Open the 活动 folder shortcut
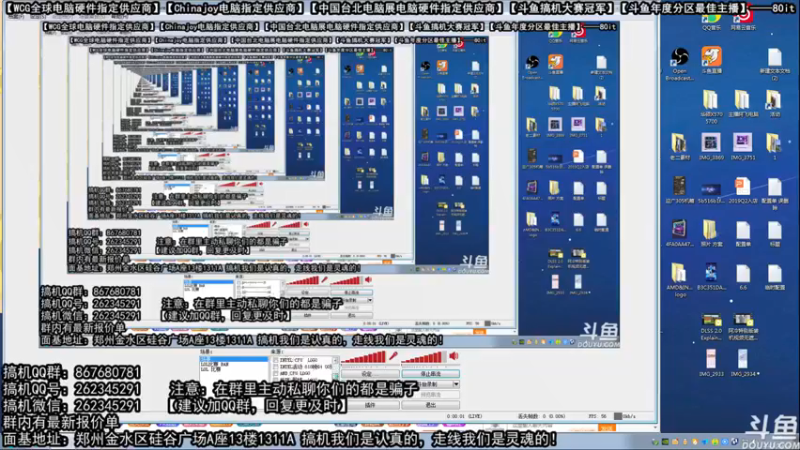800x450 pixels. [774, 104]
